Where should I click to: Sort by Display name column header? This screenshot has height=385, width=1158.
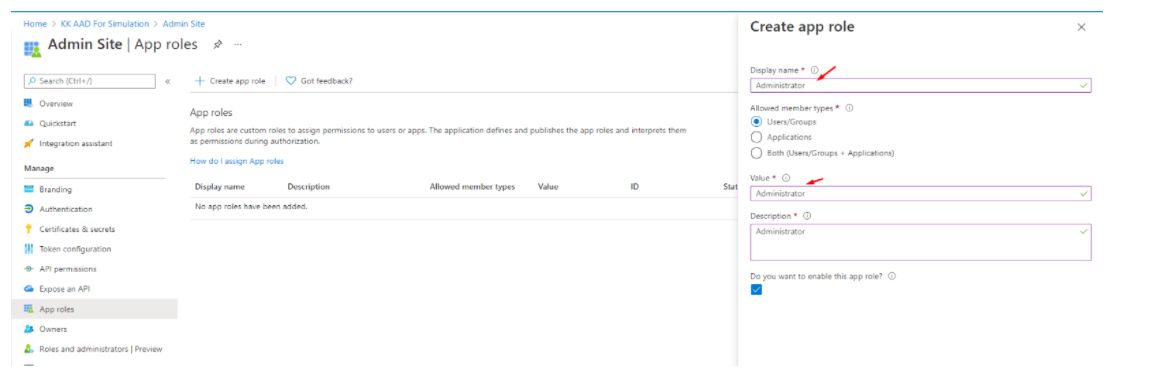coord(219,187)
